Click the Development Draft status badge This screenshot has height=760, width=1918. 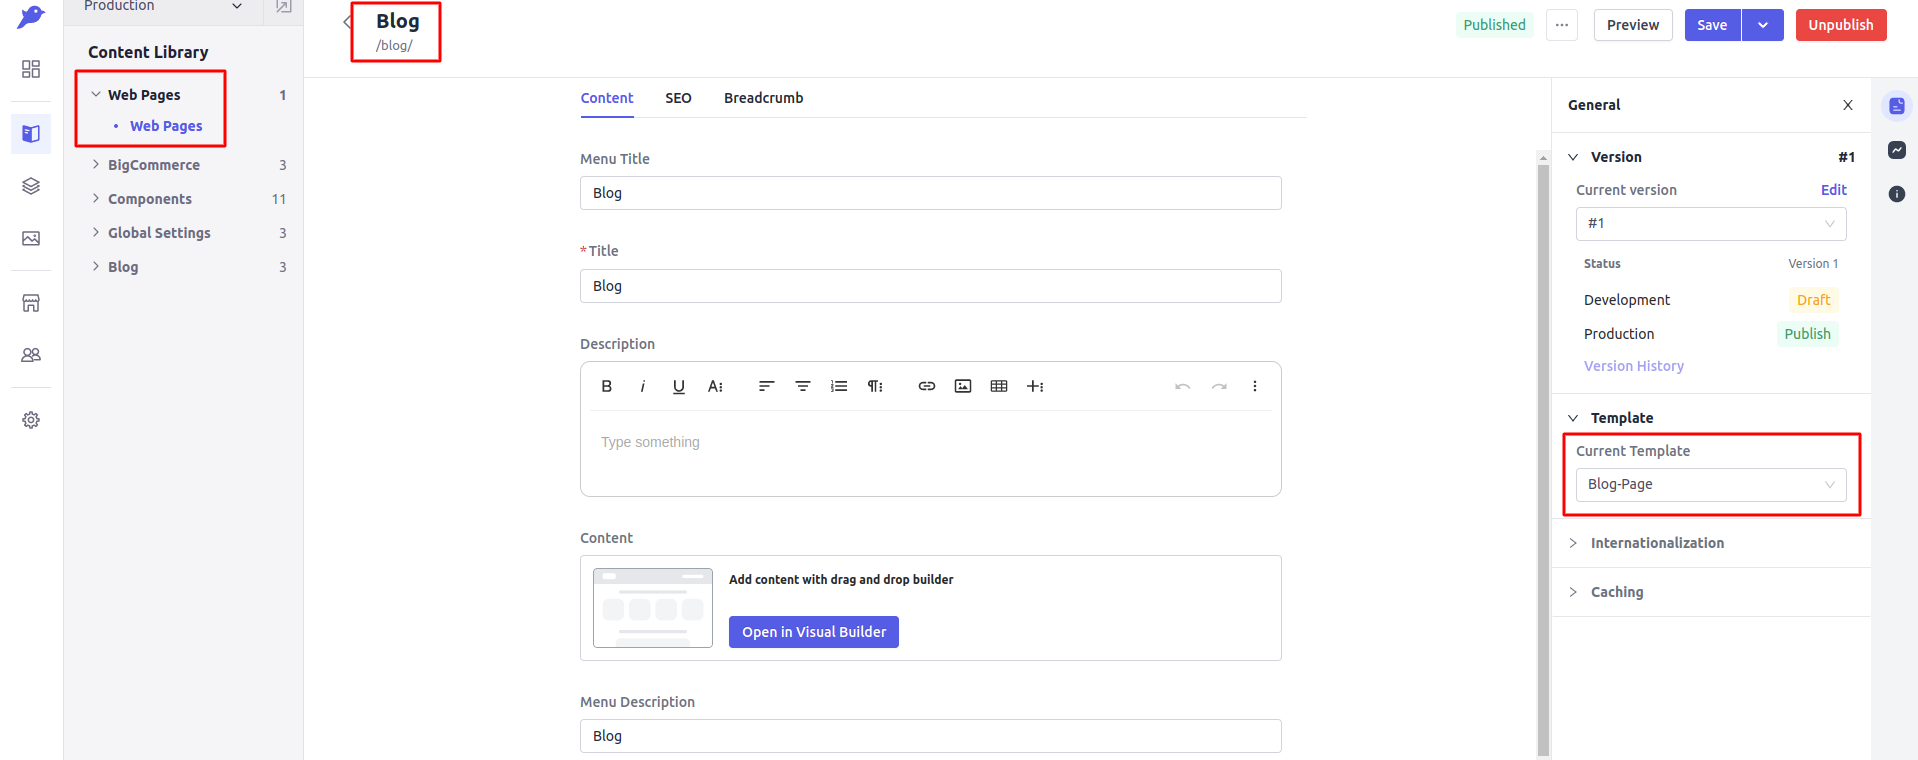tap(1813, 300)
